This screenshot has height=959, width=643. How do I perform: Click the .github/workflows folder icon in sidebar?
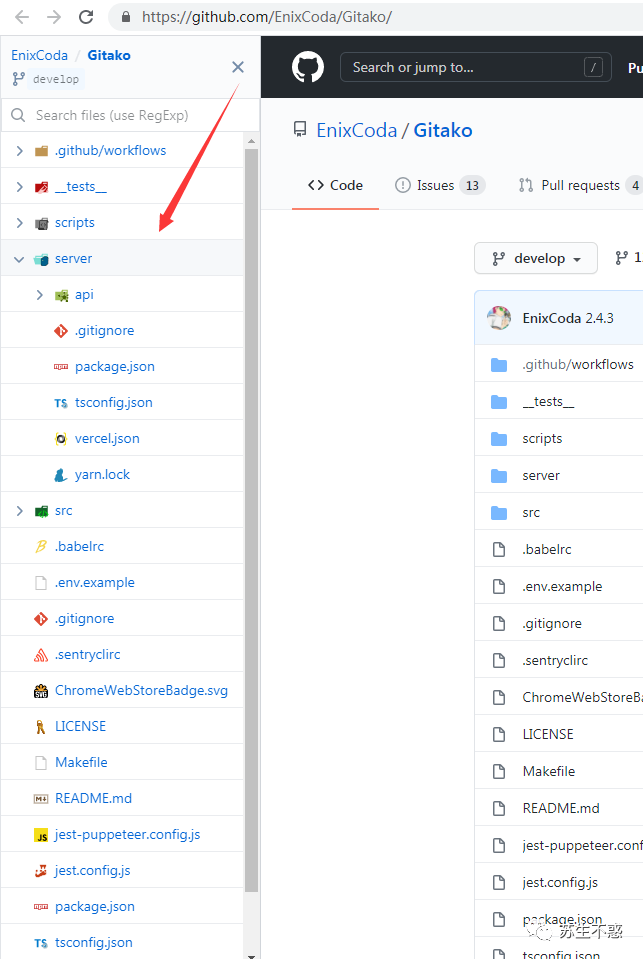[x=41, y=150]
